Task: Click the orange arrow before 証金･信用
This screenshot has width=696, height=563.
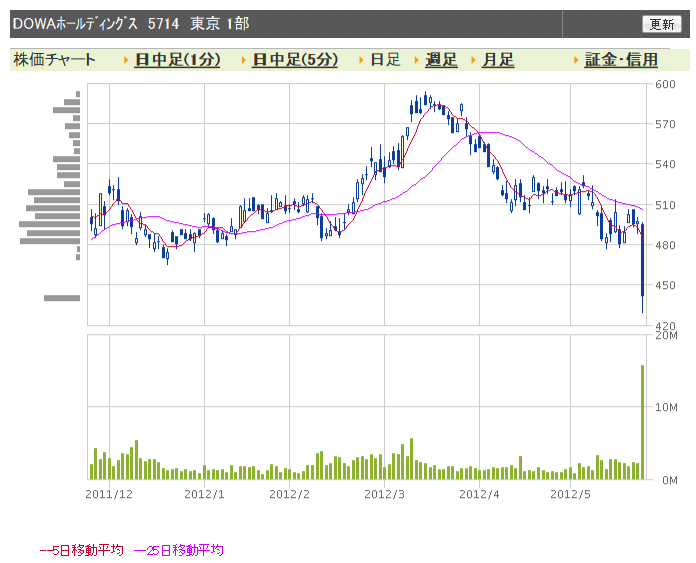Action: [x=576, y=60]
